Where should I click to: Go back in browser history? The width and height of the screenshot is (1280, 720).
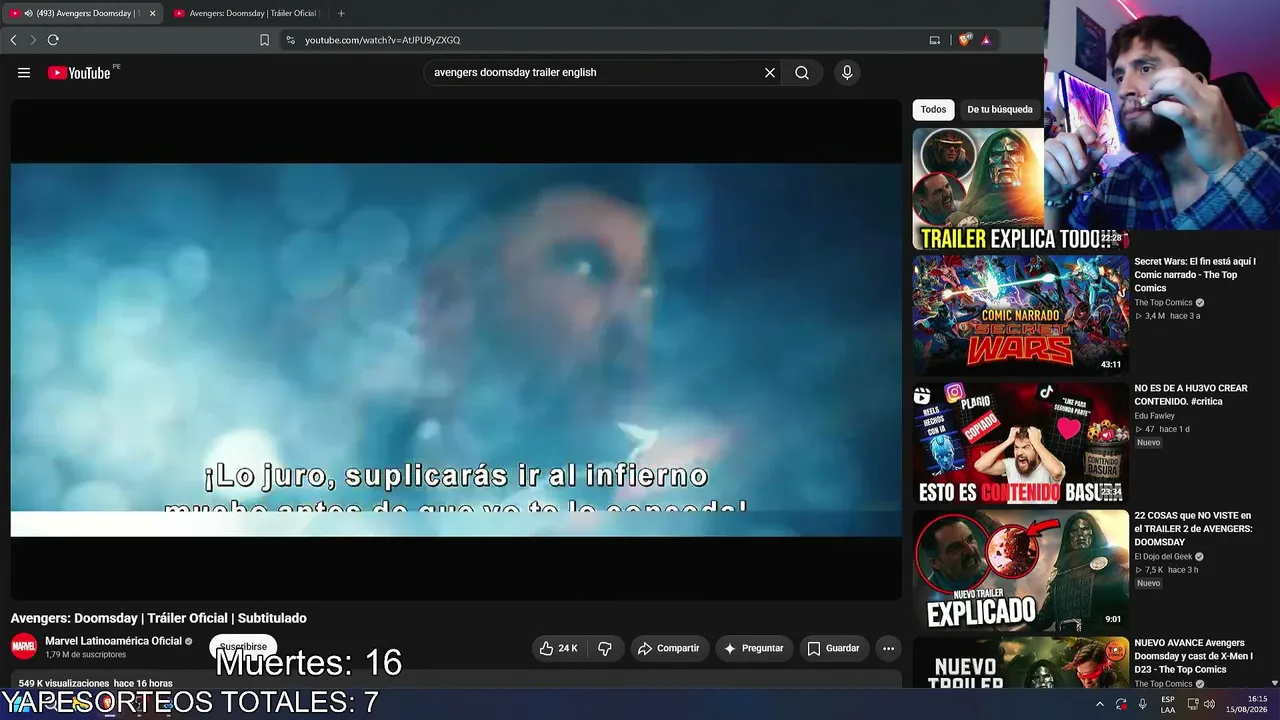point(13,40)
